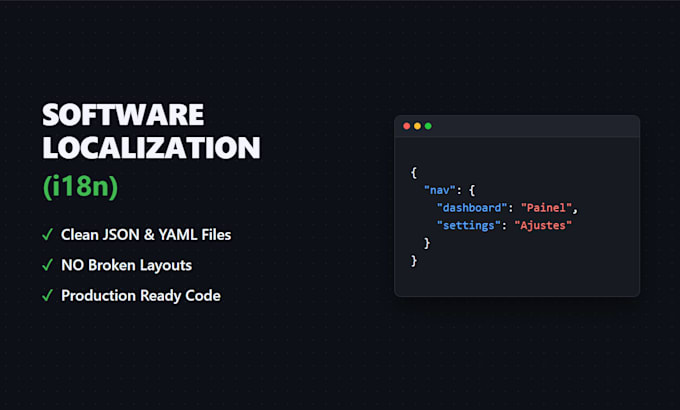Click the green checkmark beside Clean JSON & YAML Files
The width and height of the screenshot is (680, 410).
[48, 235]
